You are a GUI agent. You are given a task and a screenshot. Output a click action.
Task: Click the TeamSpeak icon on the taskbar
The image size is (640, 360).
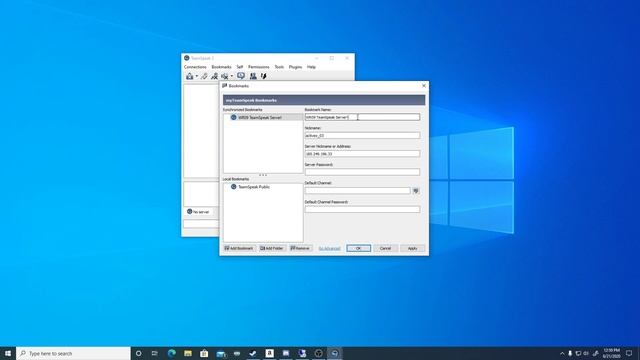pos(335,353)
